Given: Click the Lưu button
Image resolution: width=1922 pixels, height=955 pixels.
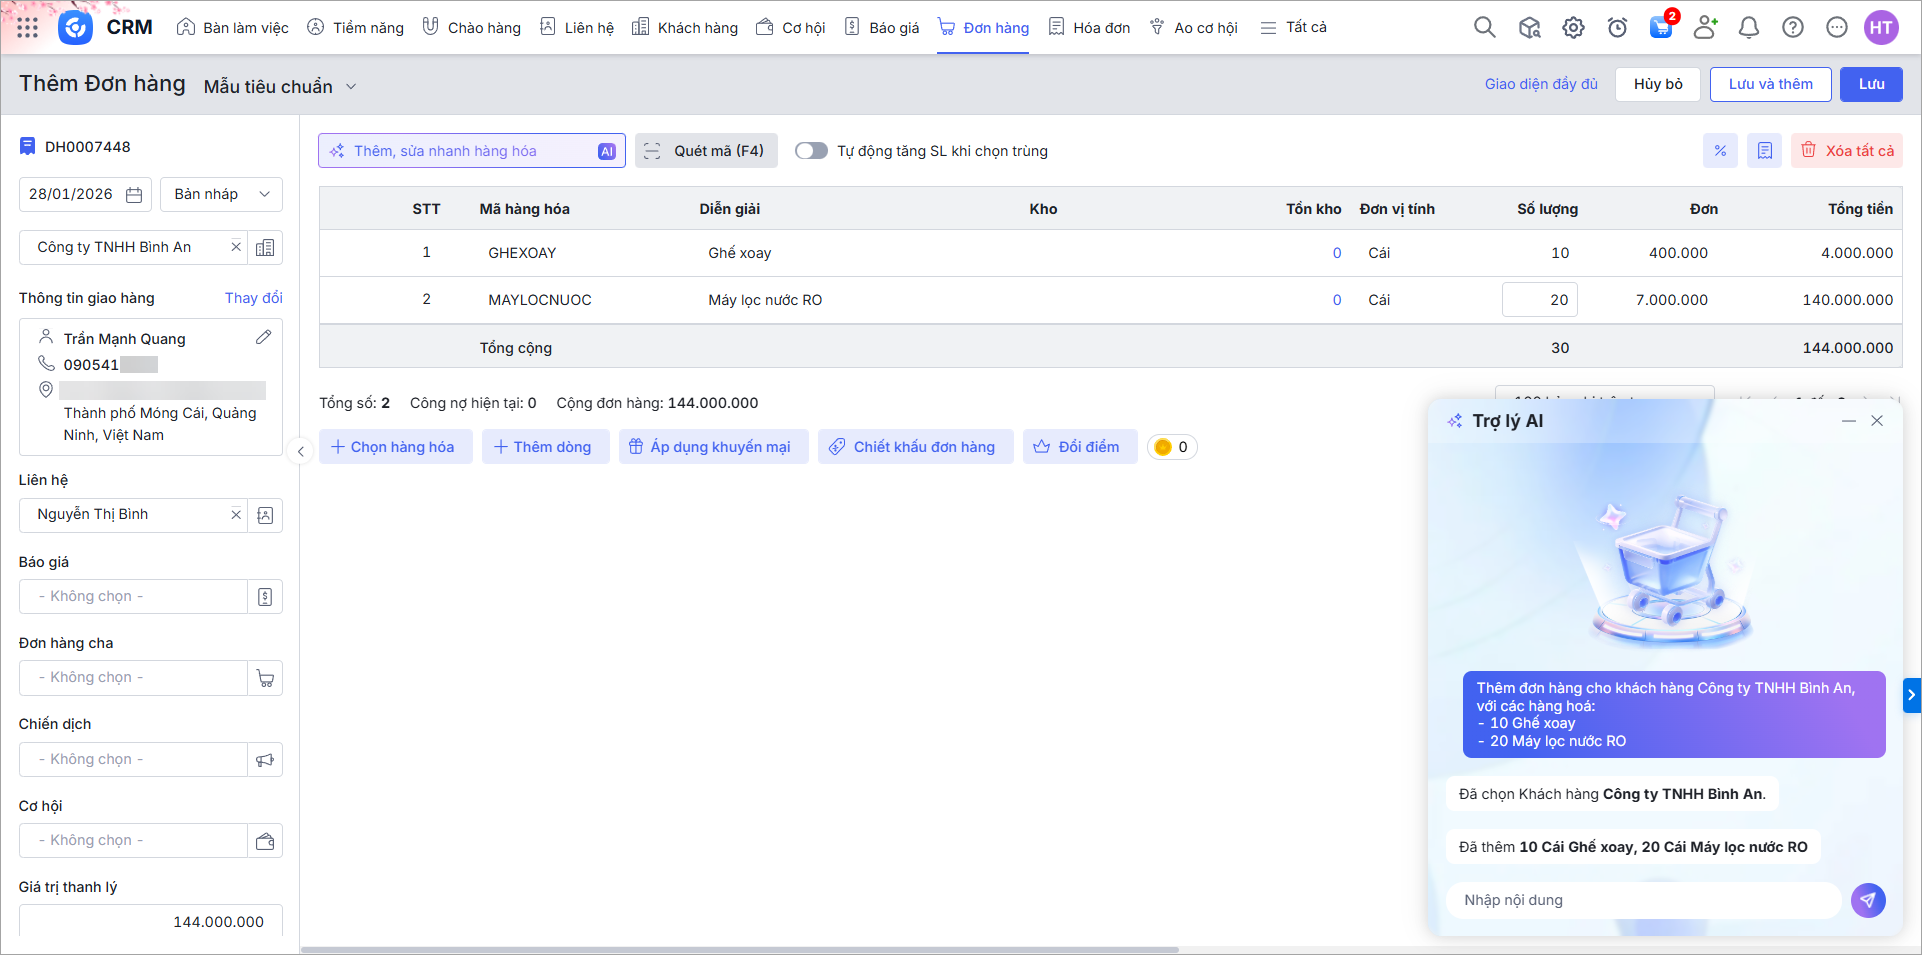Looking at the screenshot, I should (x=1871, y=85).
